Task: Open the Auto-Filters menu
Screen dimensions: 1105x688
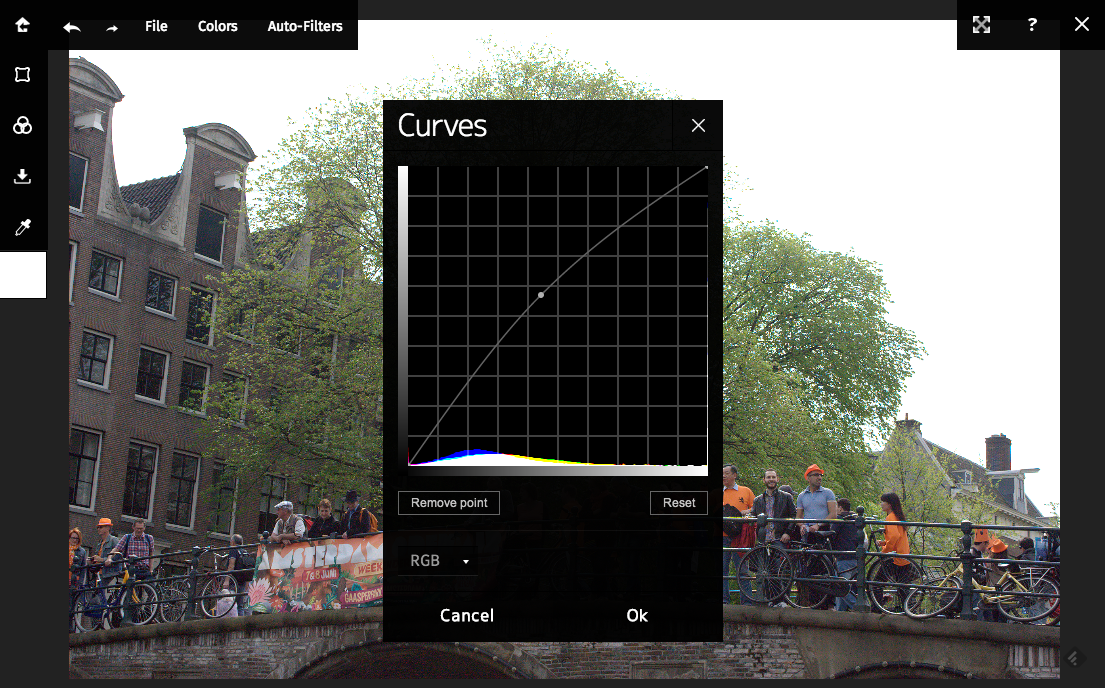Action: click(305, 26)
